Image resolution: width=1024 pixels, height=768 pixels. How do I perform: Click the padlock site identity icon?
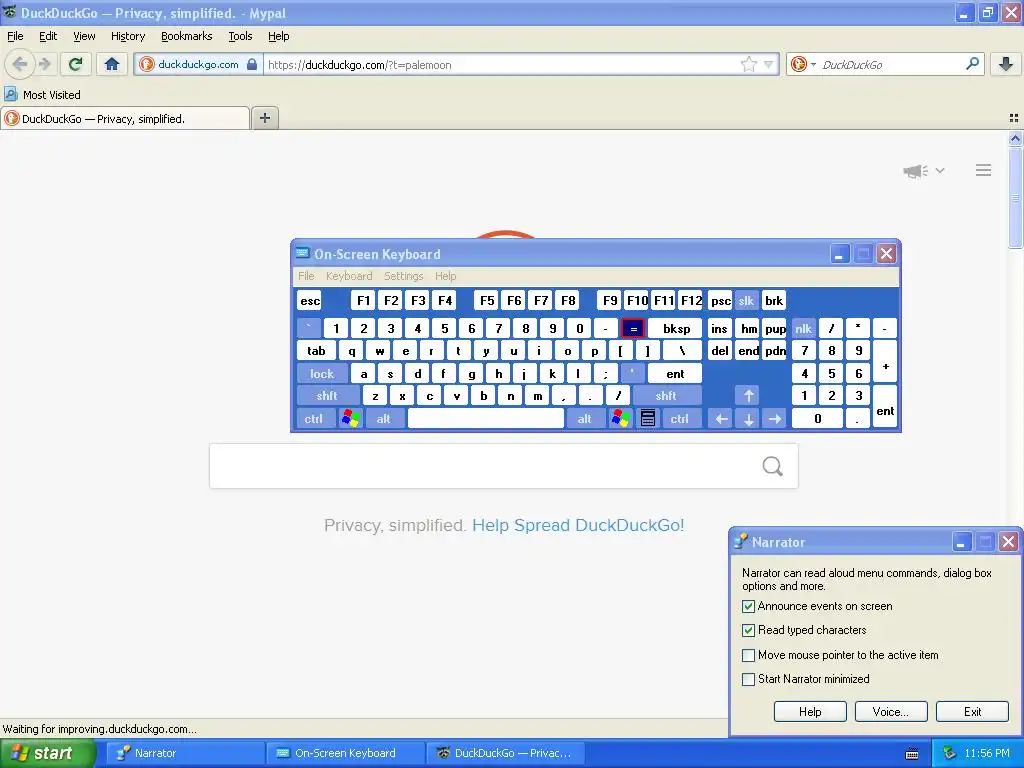(x=252, y=64)
